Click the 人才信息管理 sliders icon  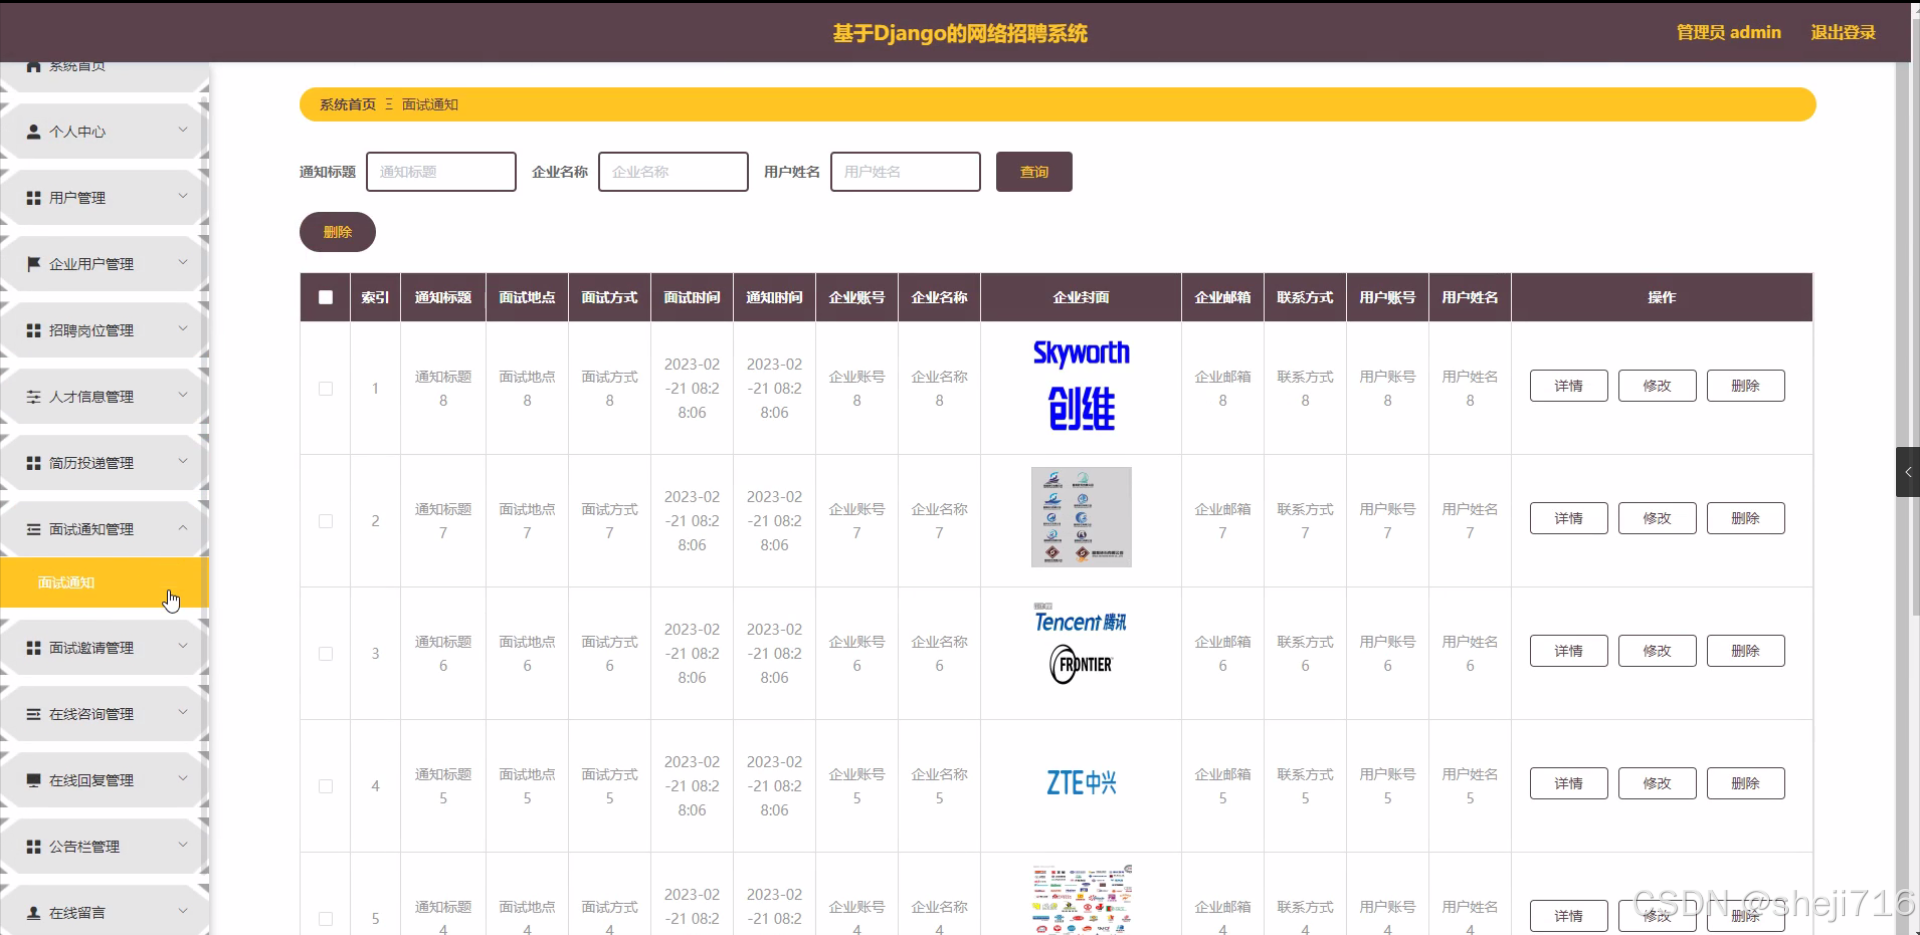33,396
